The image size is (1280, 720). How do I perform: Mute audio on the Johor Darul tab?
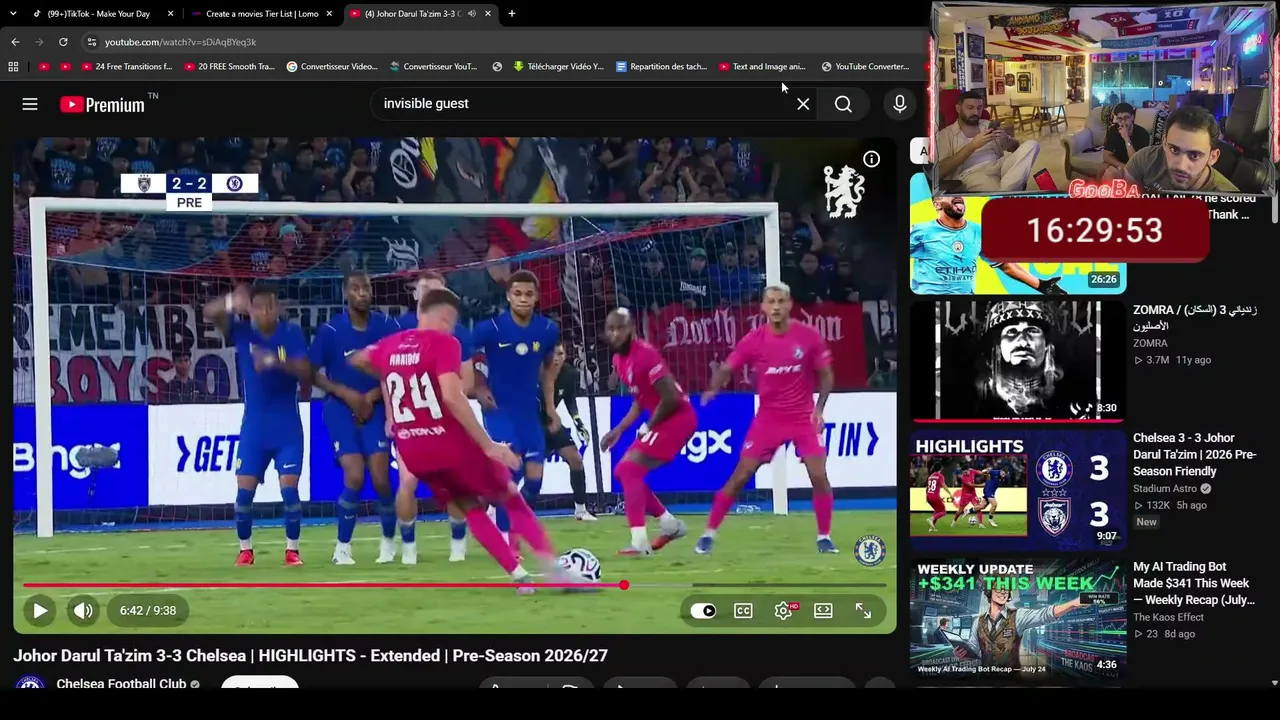click(x=471, y=14)
